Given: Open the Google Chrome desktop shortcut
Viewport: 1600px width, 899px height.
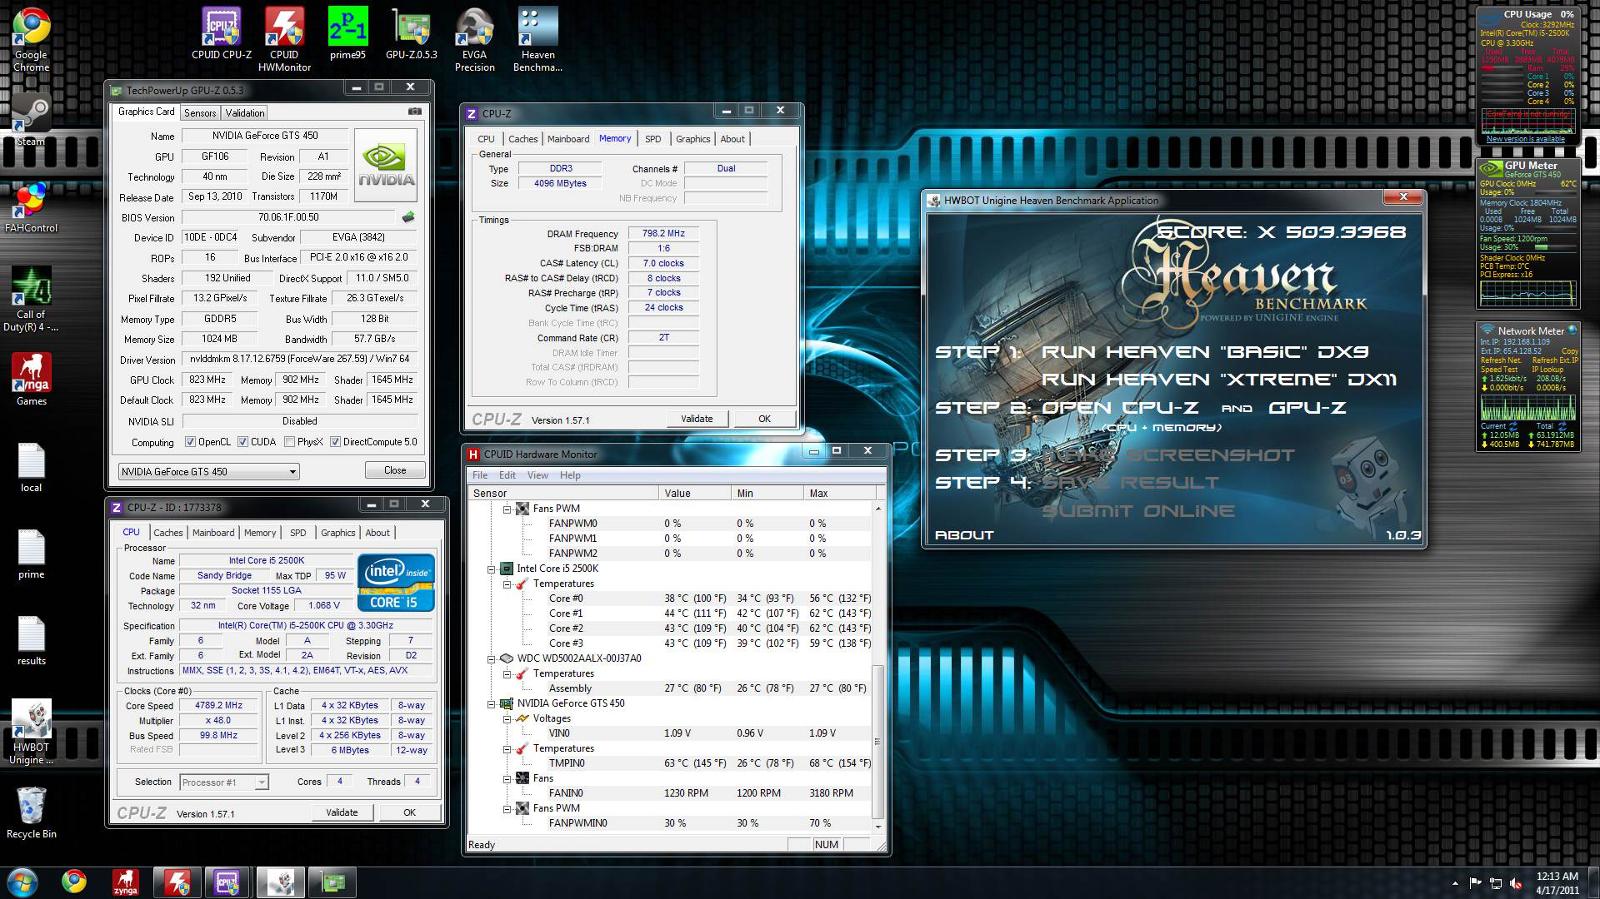Looking at the screenshot, I should (x=31, y=40).
